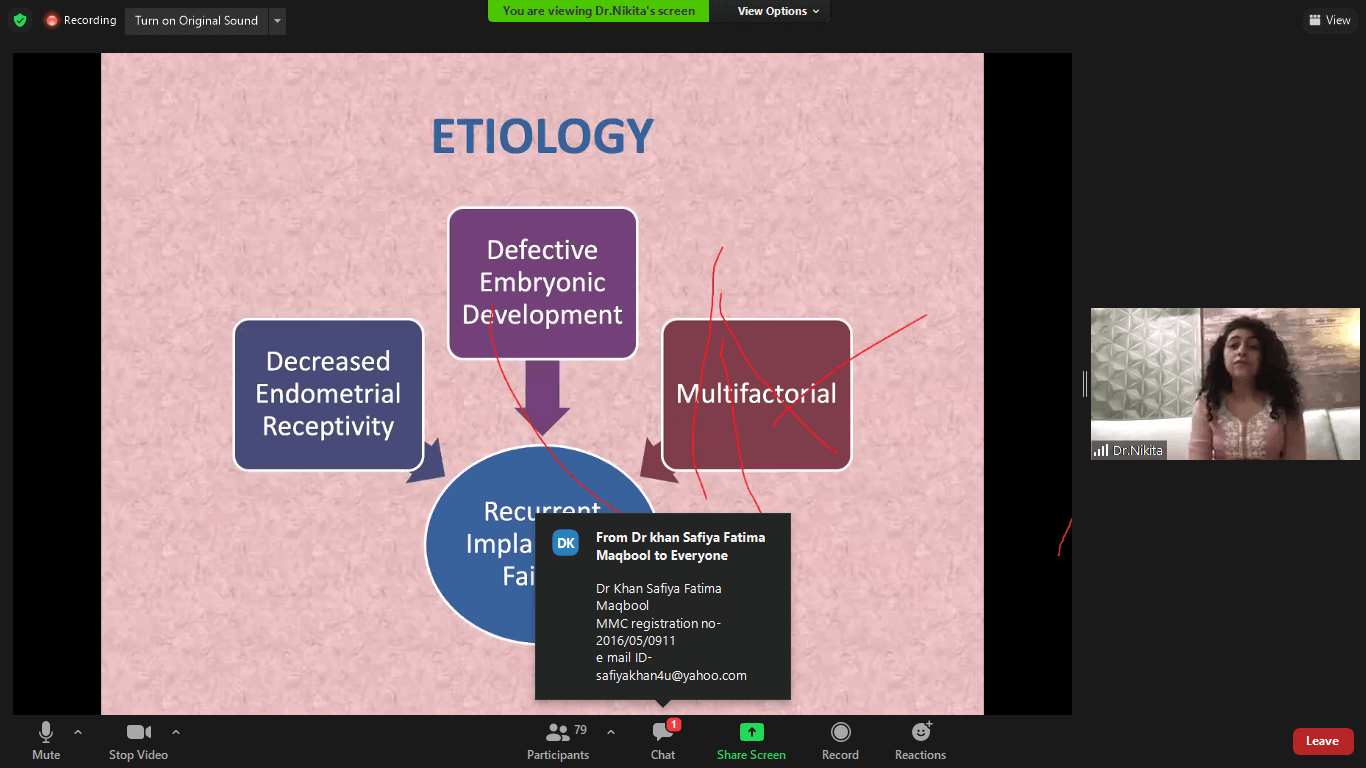Toggle Stop Video camera button
The height and width of the screenshot is (768, 1366).
pos(138,740)
